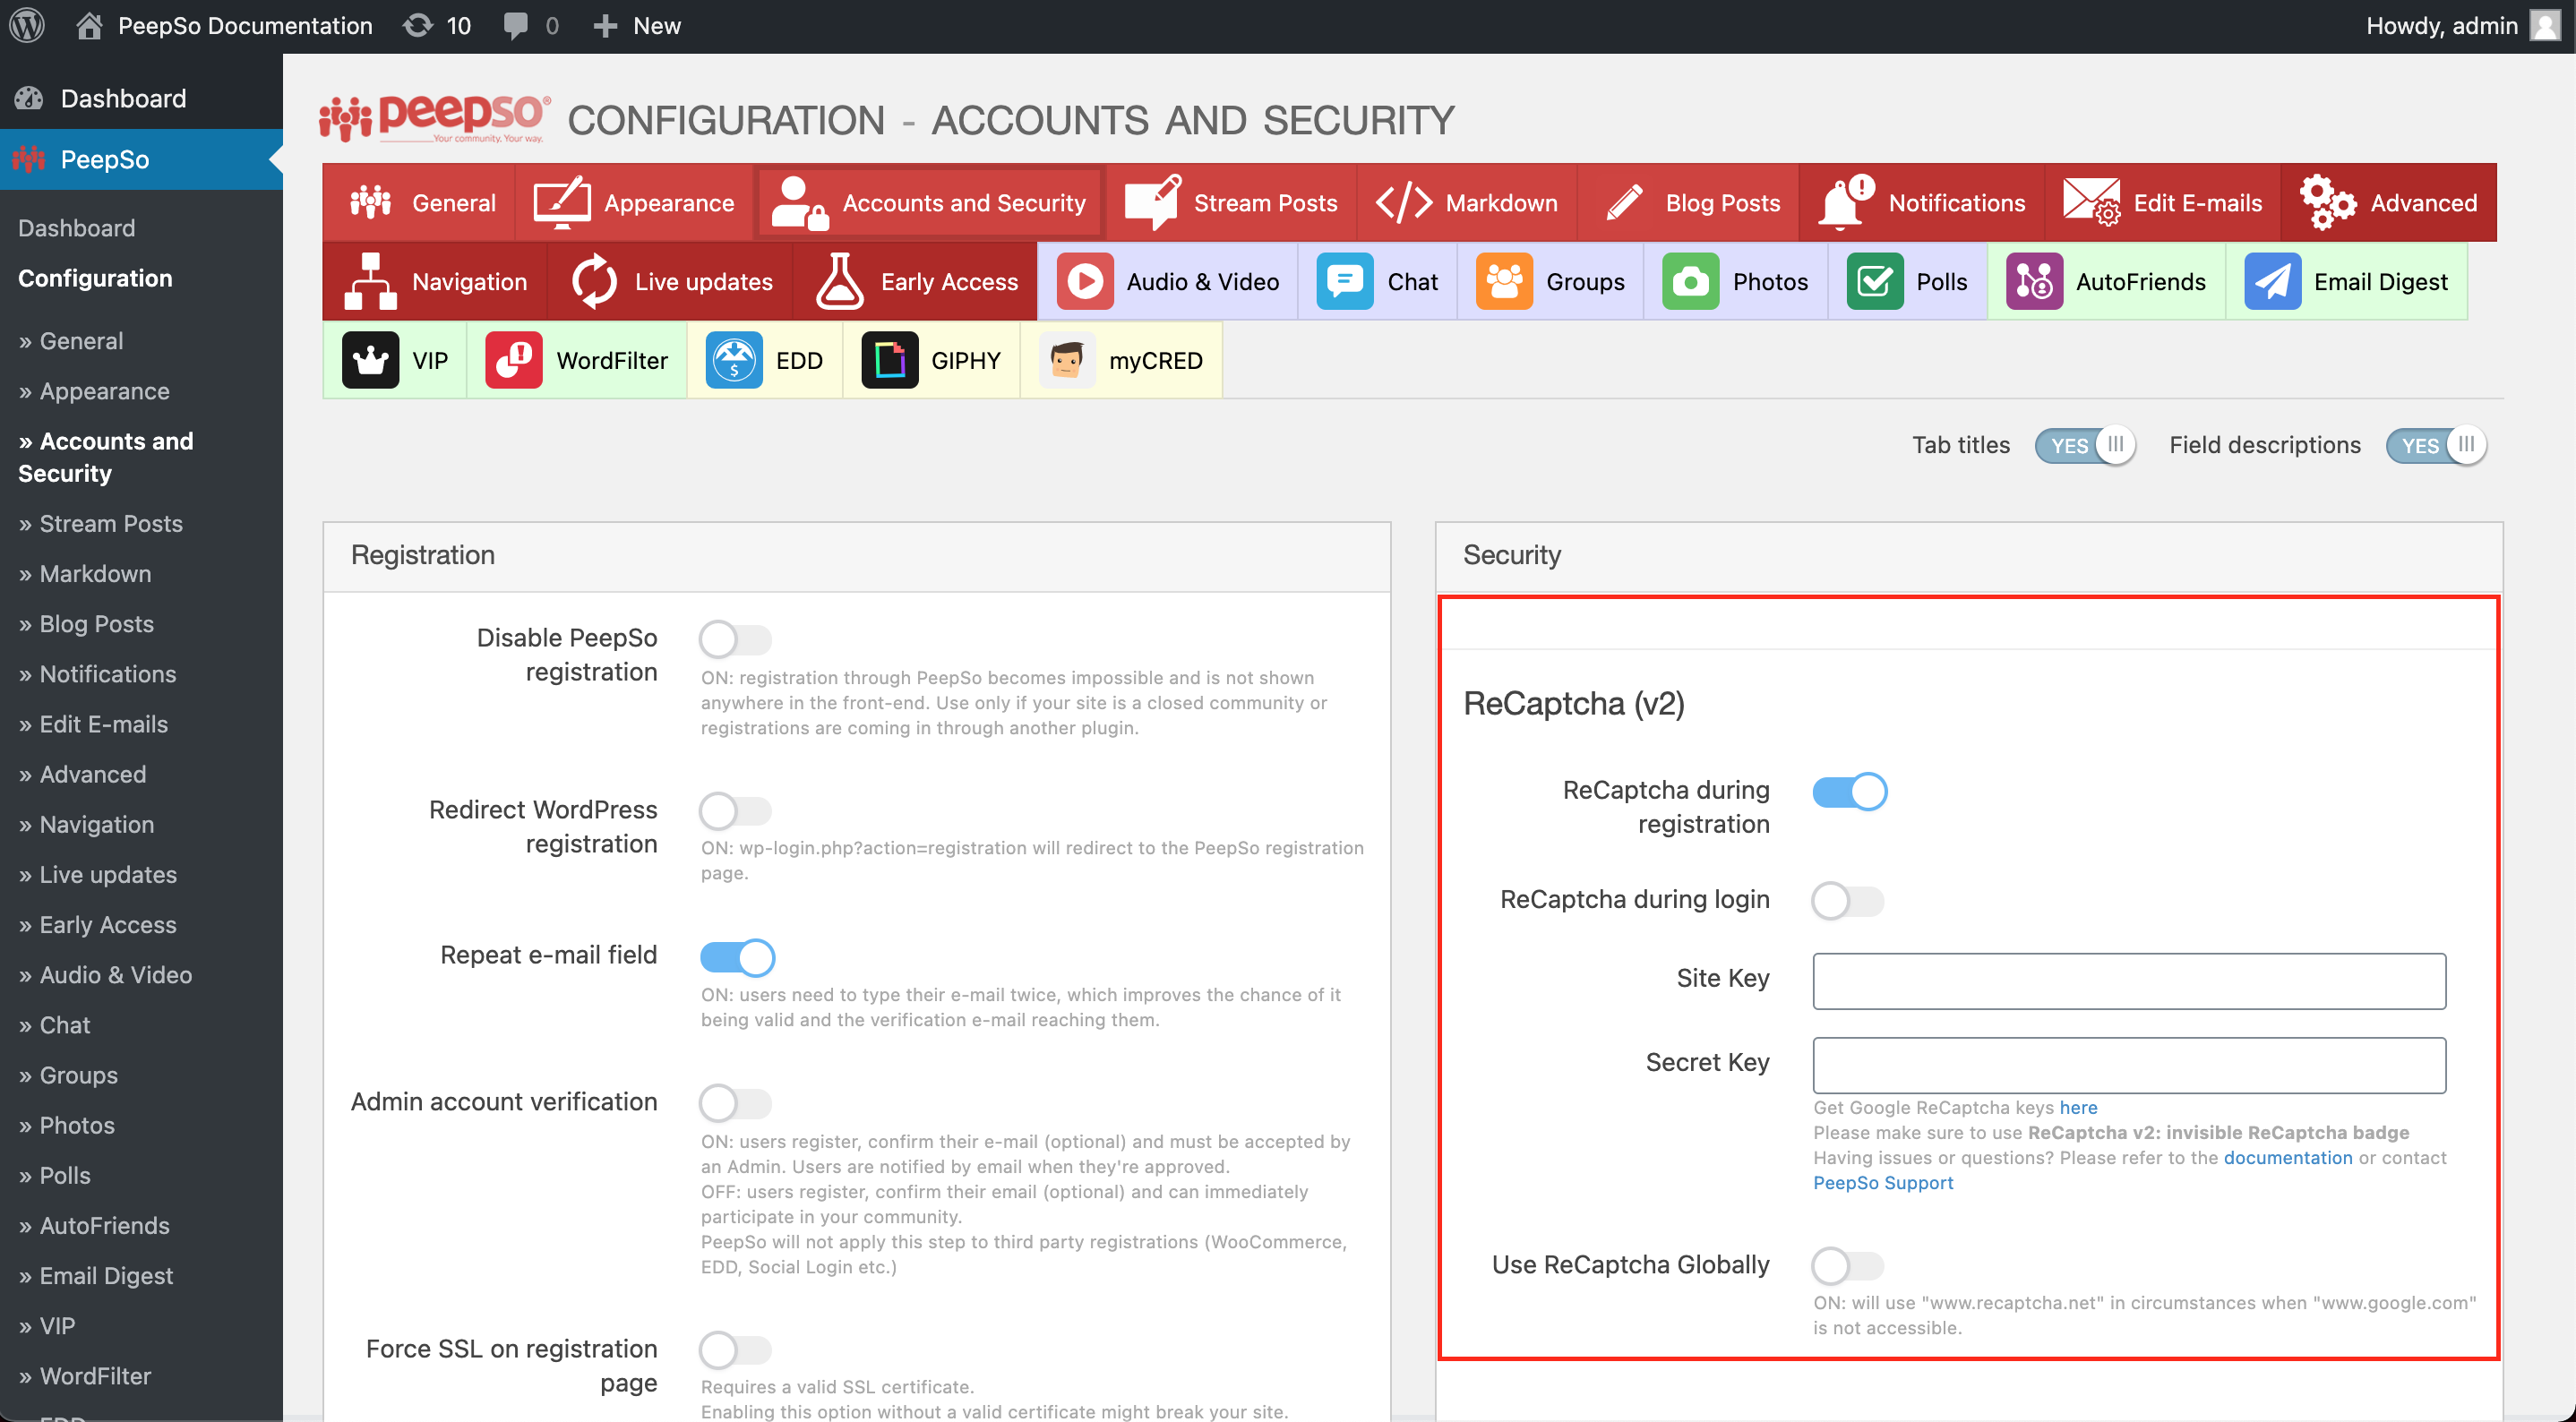2576x1422 pixels.
Task: Click the Markdown code brackets icon
Action: [x=1404, y=203]
